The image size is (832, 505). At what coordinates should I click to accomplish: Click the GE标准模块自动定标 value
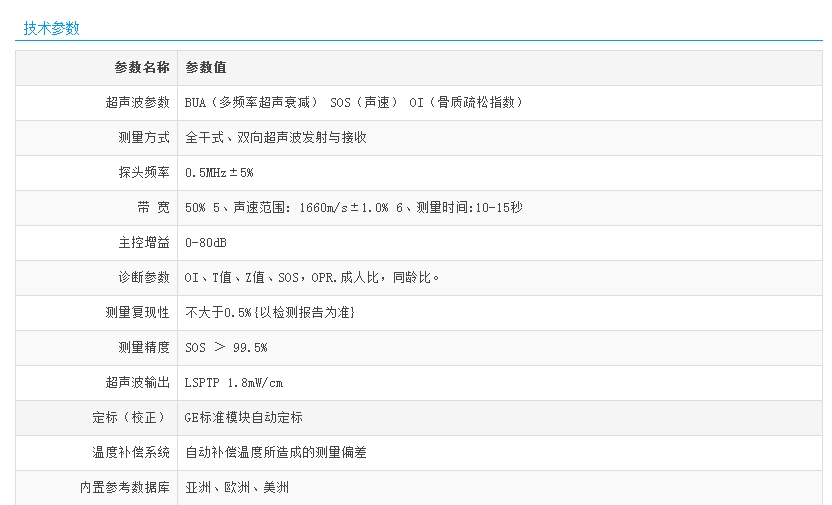click(x=244, y=417)
